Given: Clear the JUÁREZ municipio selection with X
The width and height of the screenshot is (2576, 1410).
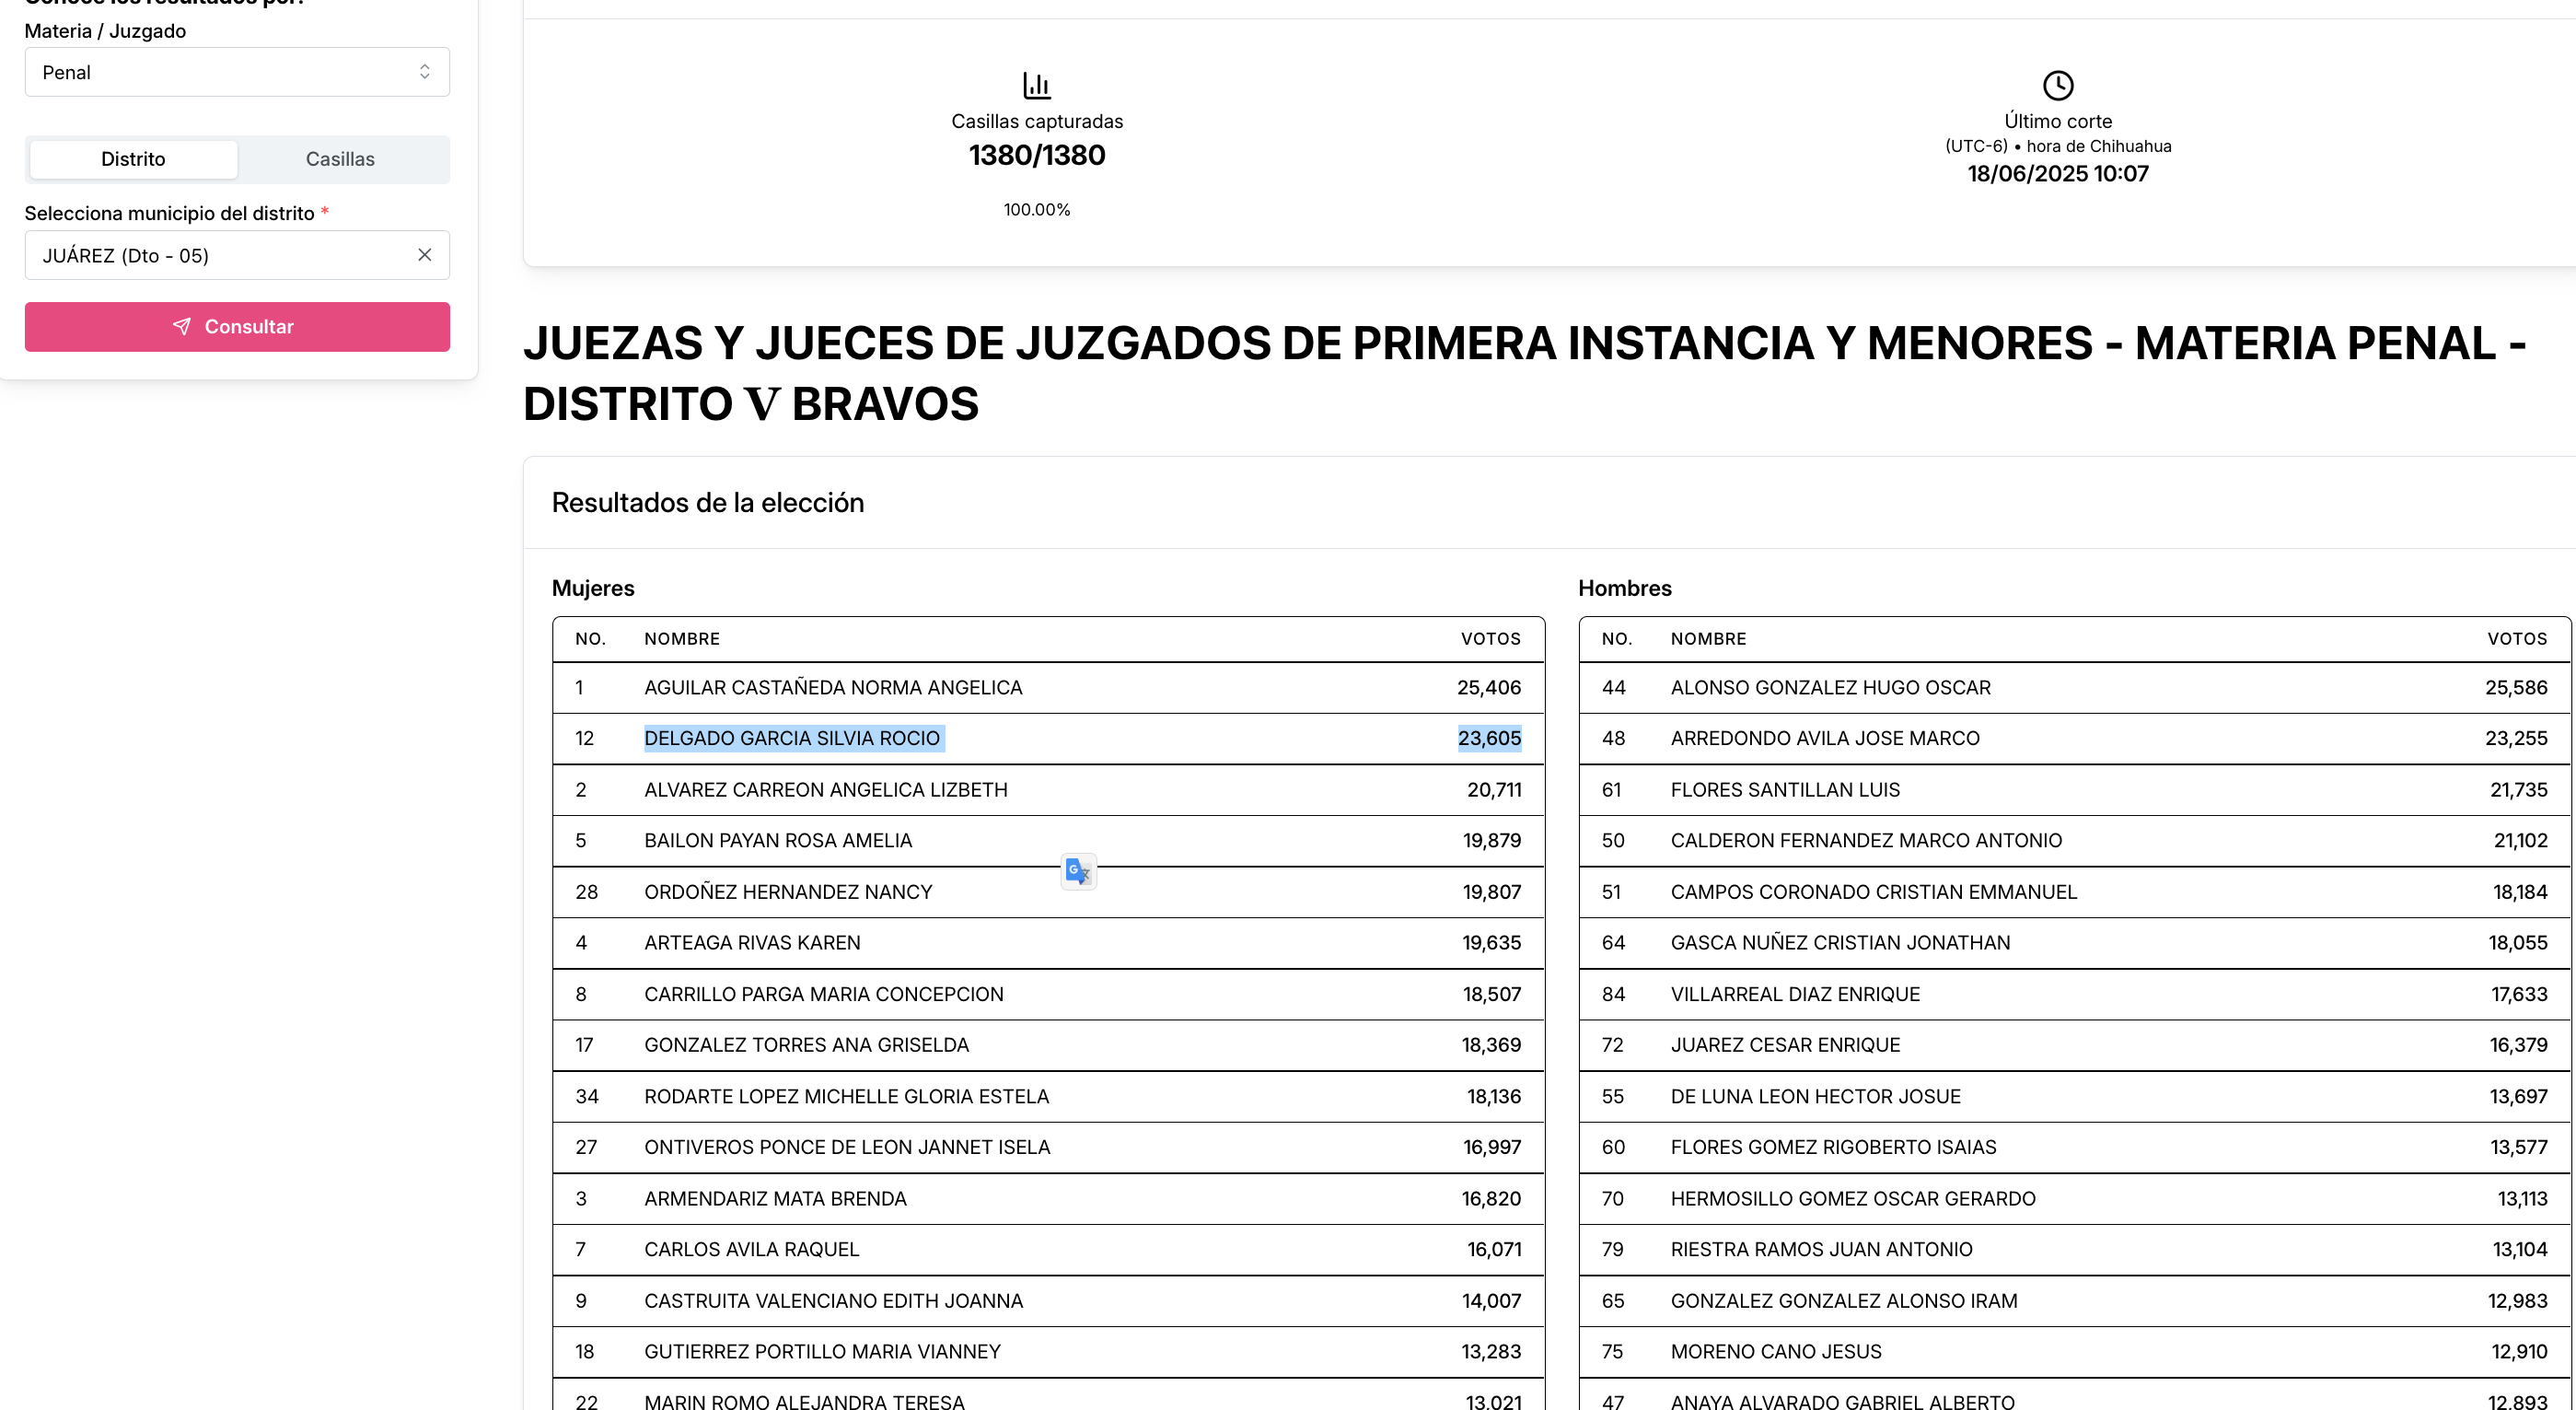Looking at the screenshot, I should tap(424, 255).
